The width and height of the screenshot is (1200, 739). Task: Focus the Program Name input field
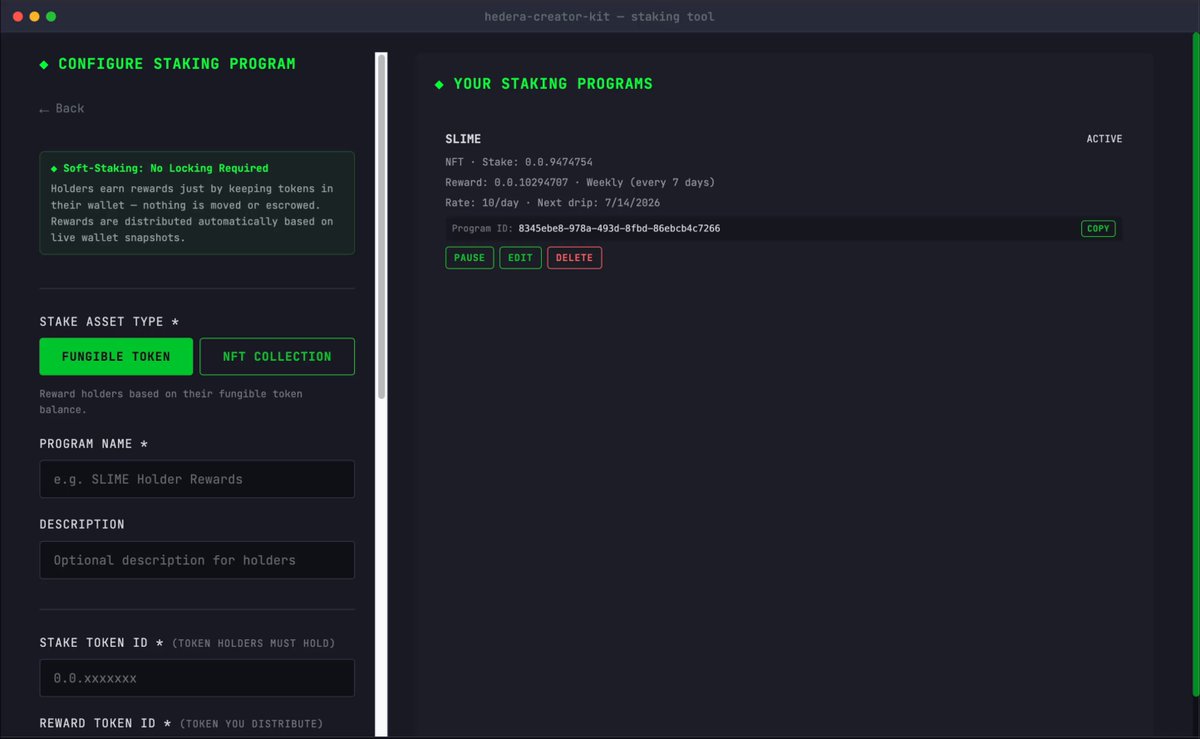pos(197,479)
